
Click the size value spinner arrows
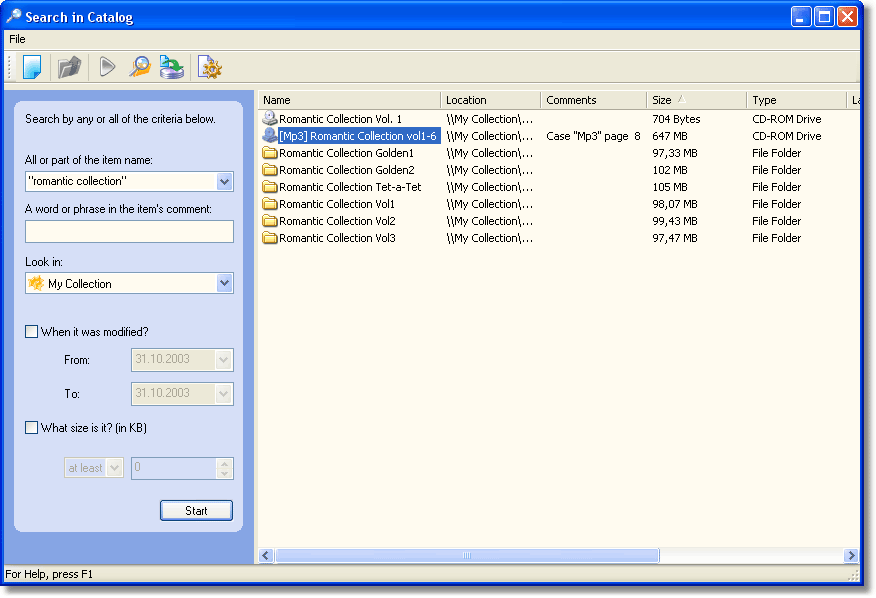point(224,468)
